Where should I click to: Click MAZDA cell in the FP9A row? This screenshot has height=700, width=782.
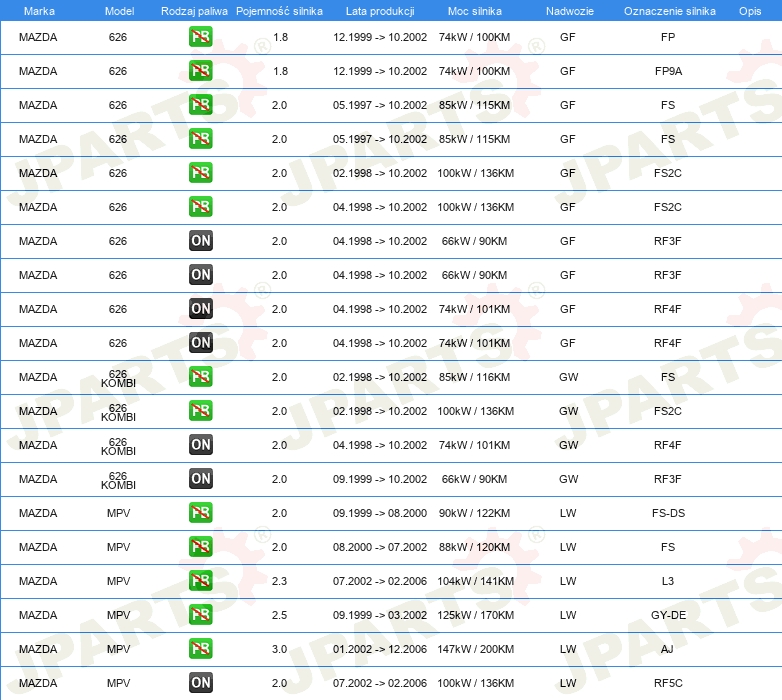(38, 71)
